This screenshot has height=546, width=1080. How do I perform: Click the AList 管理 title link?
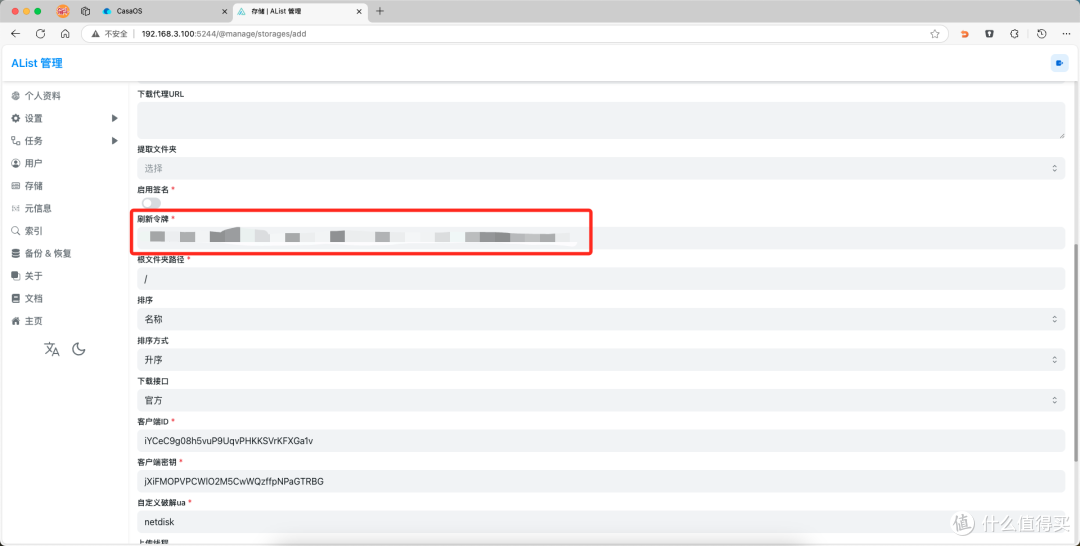tap(37, 63)
